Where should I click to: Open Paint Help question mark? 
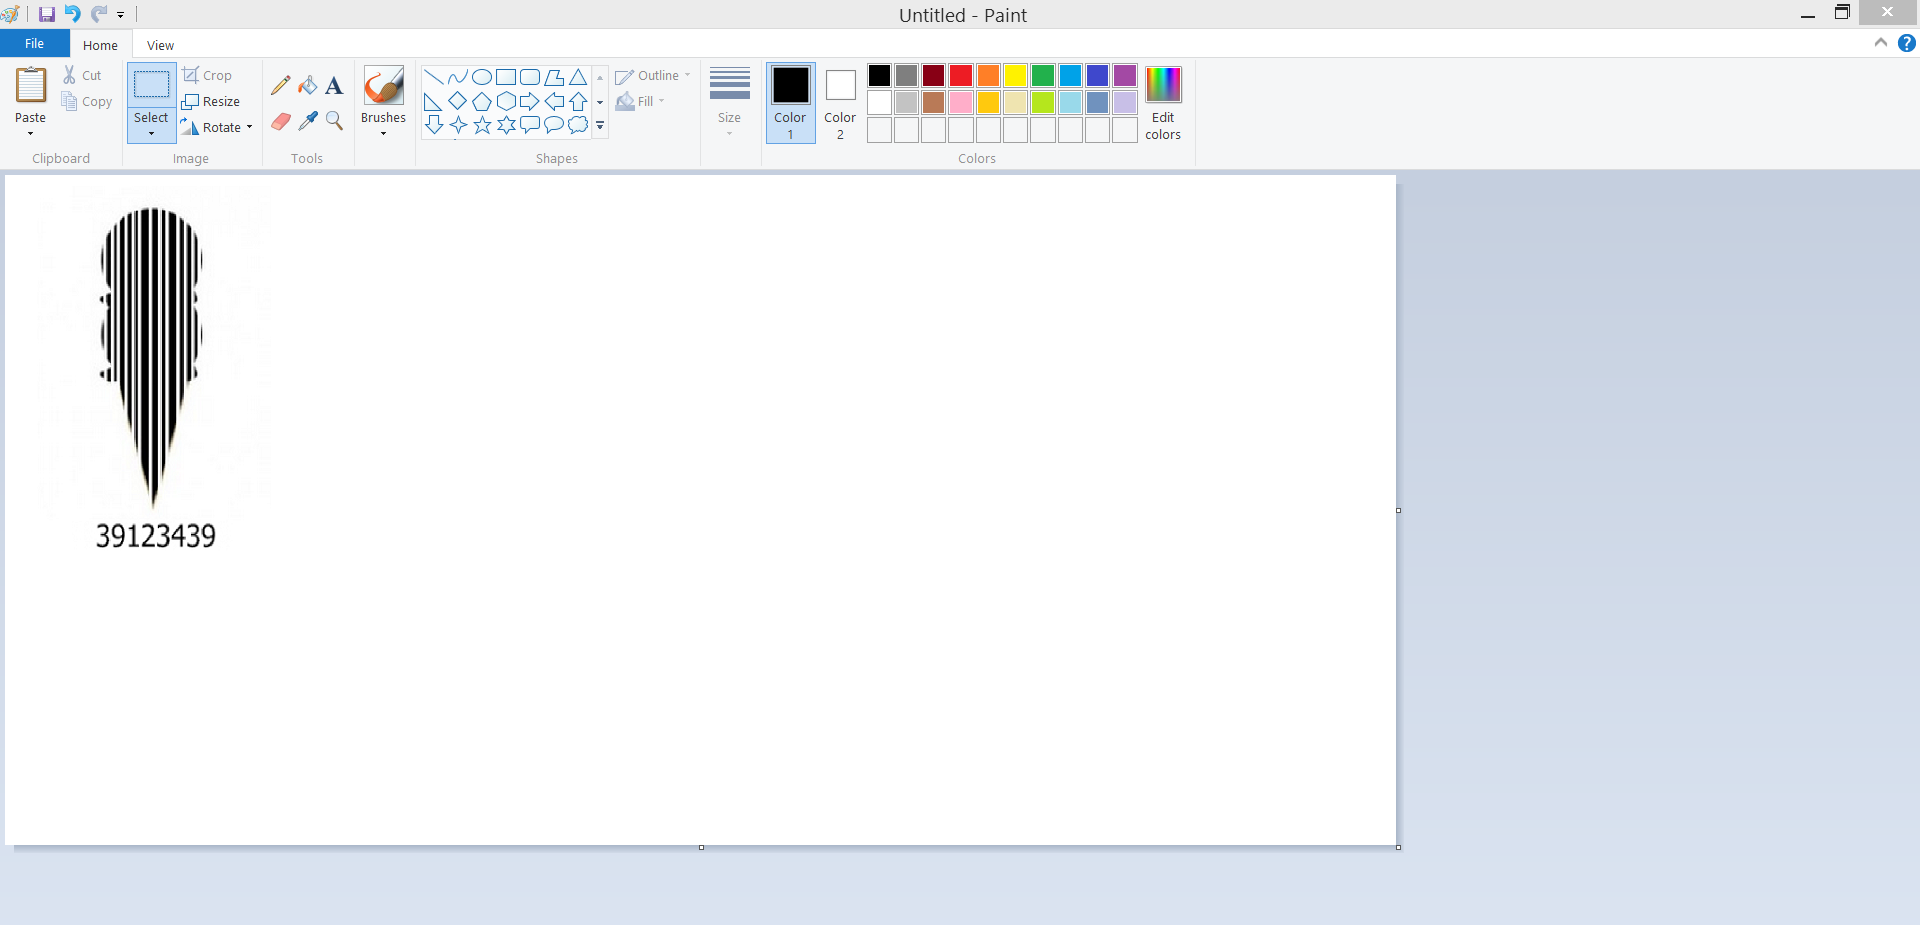point(1907,43)
